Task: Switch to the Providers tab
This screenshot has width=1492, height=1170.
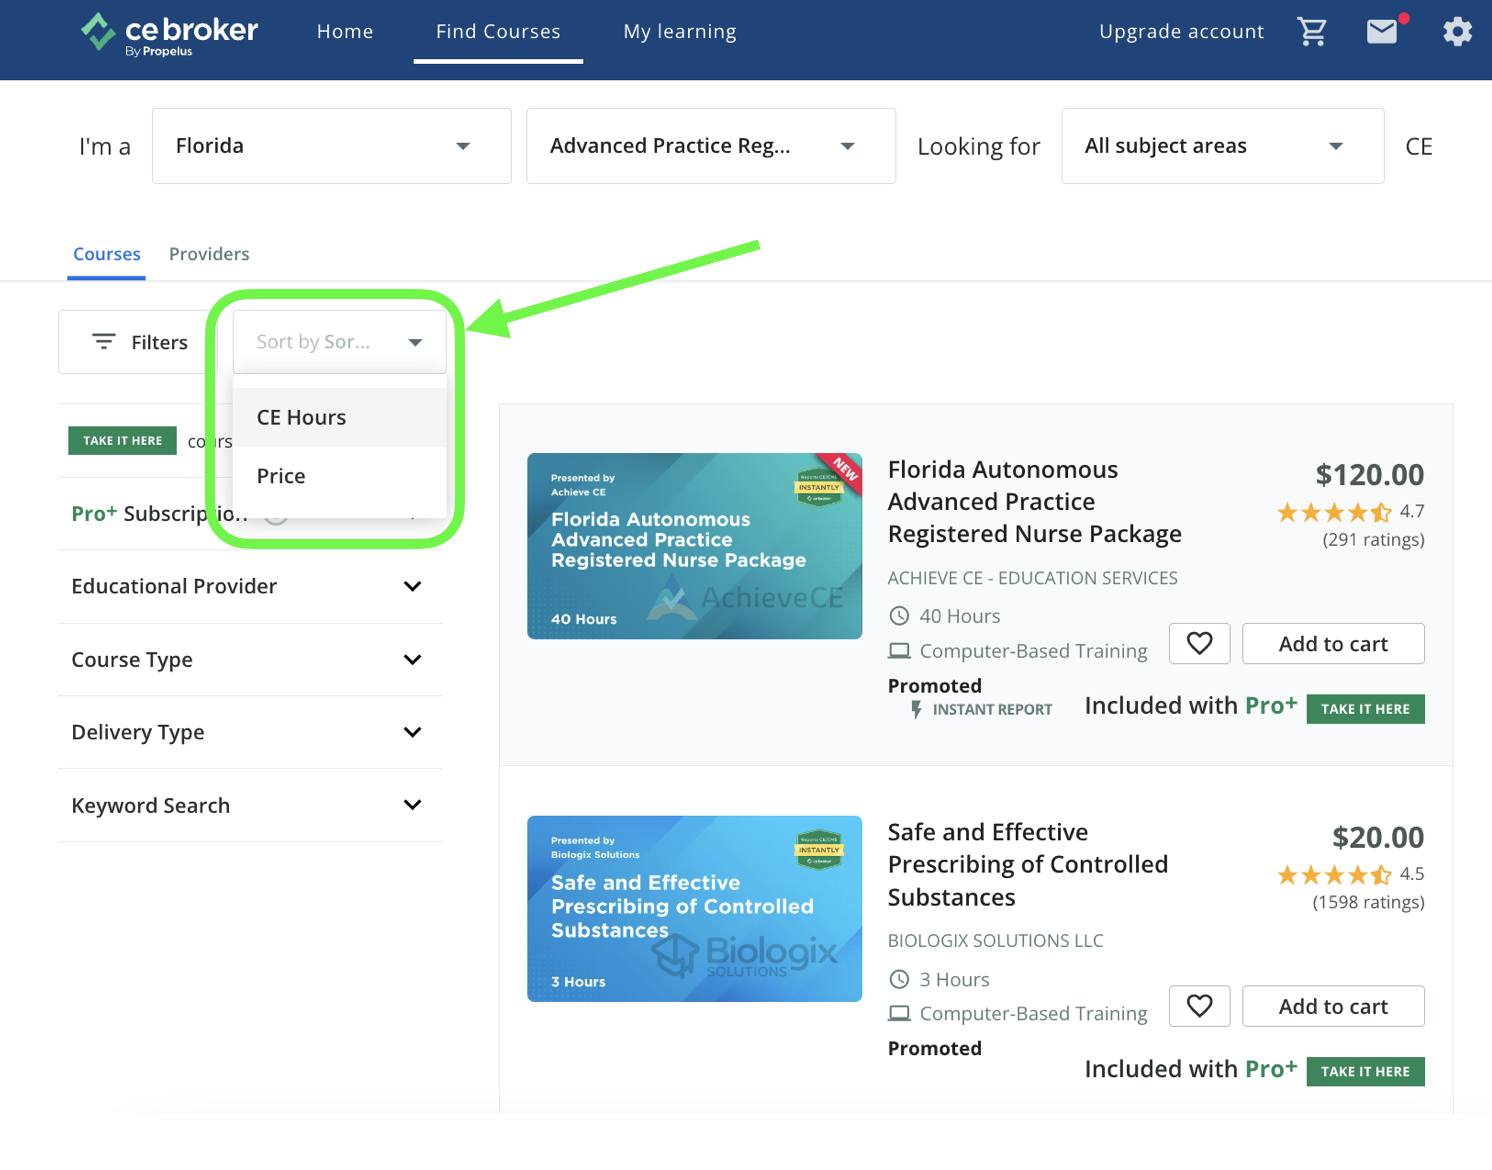Action: [209, 254]
